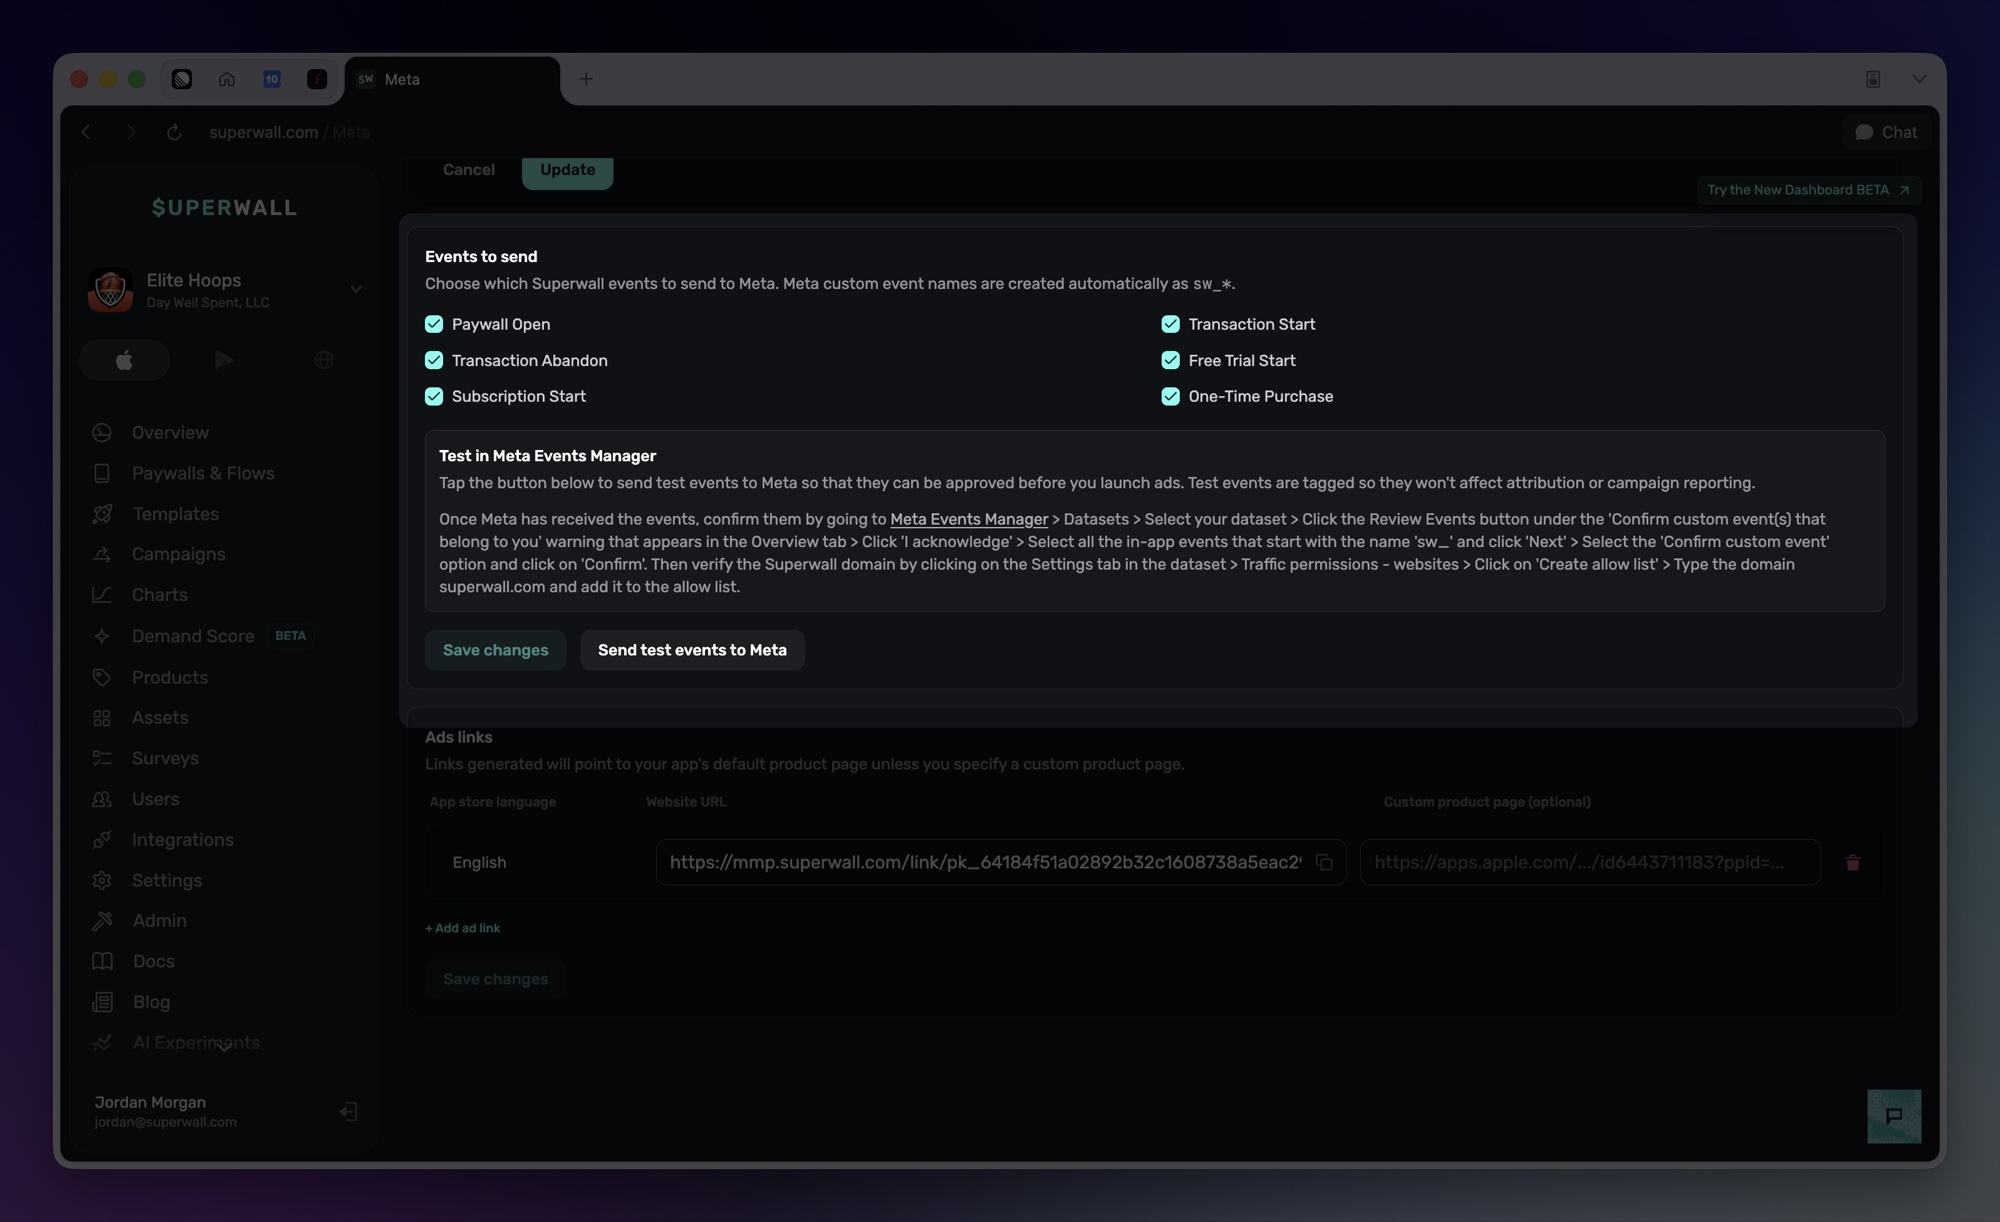Screen dimensions: 2000x1222
Task: Click the Docs book icon
Action: point(102,961)
